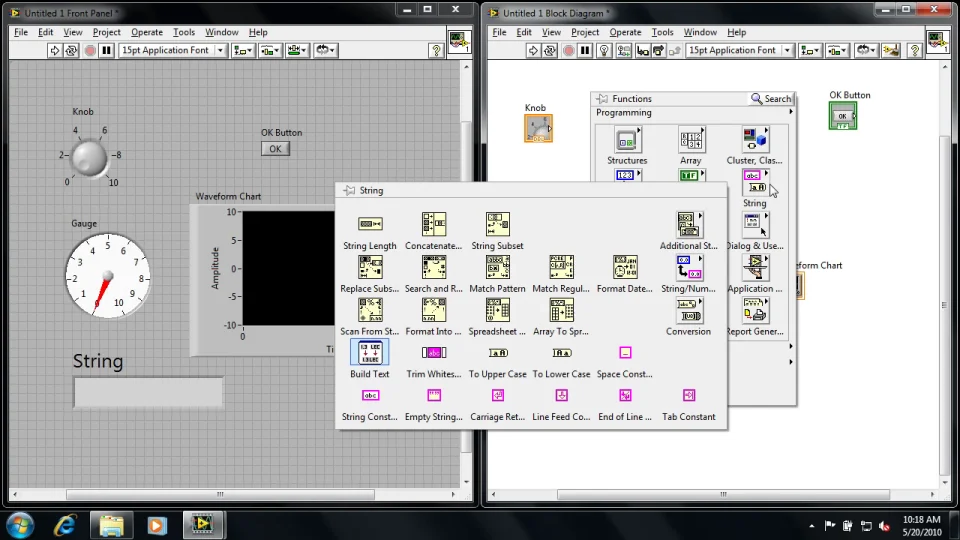Screen dimensions: 960x540
Task: Pick the Match Pattern function icon
Action: (497, 267)
